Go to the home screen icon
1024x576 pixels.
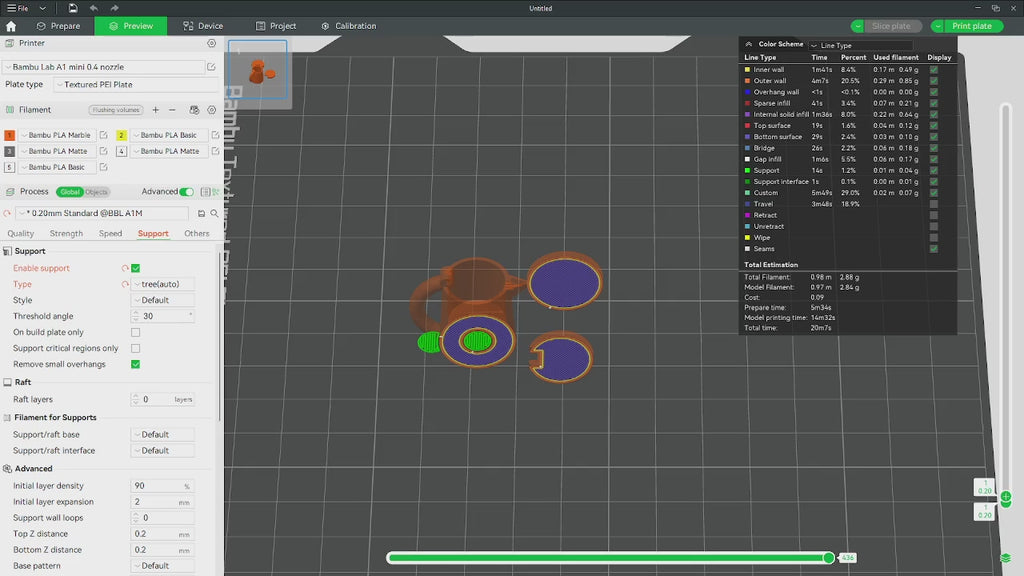11,26
